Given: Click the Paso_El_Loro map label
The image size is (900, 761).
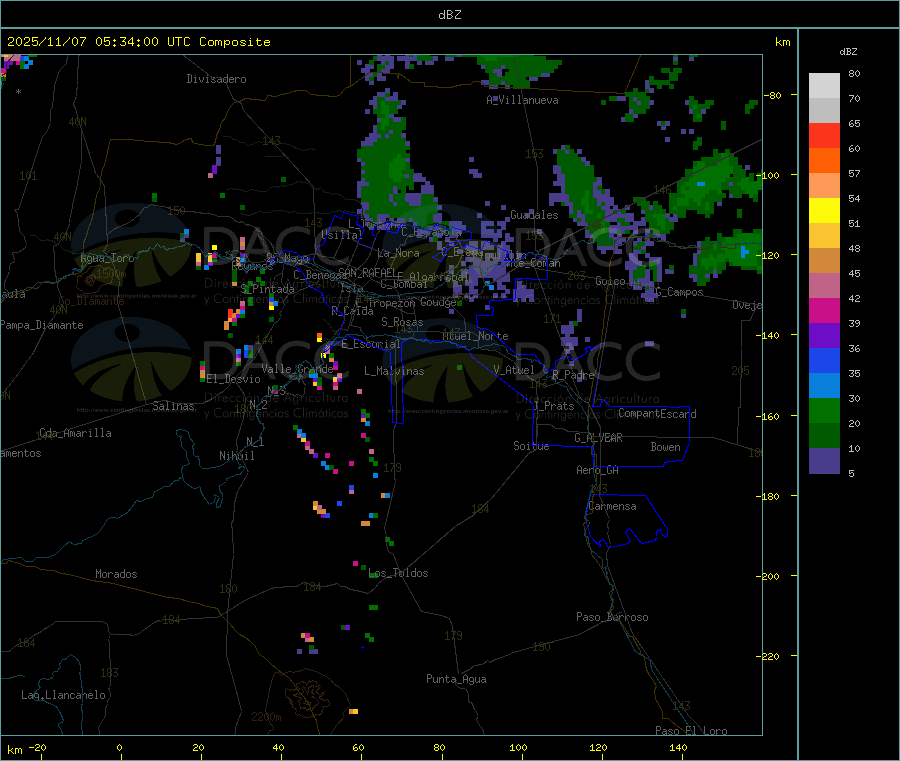Looking at the screenshot, I should (691, 731).
